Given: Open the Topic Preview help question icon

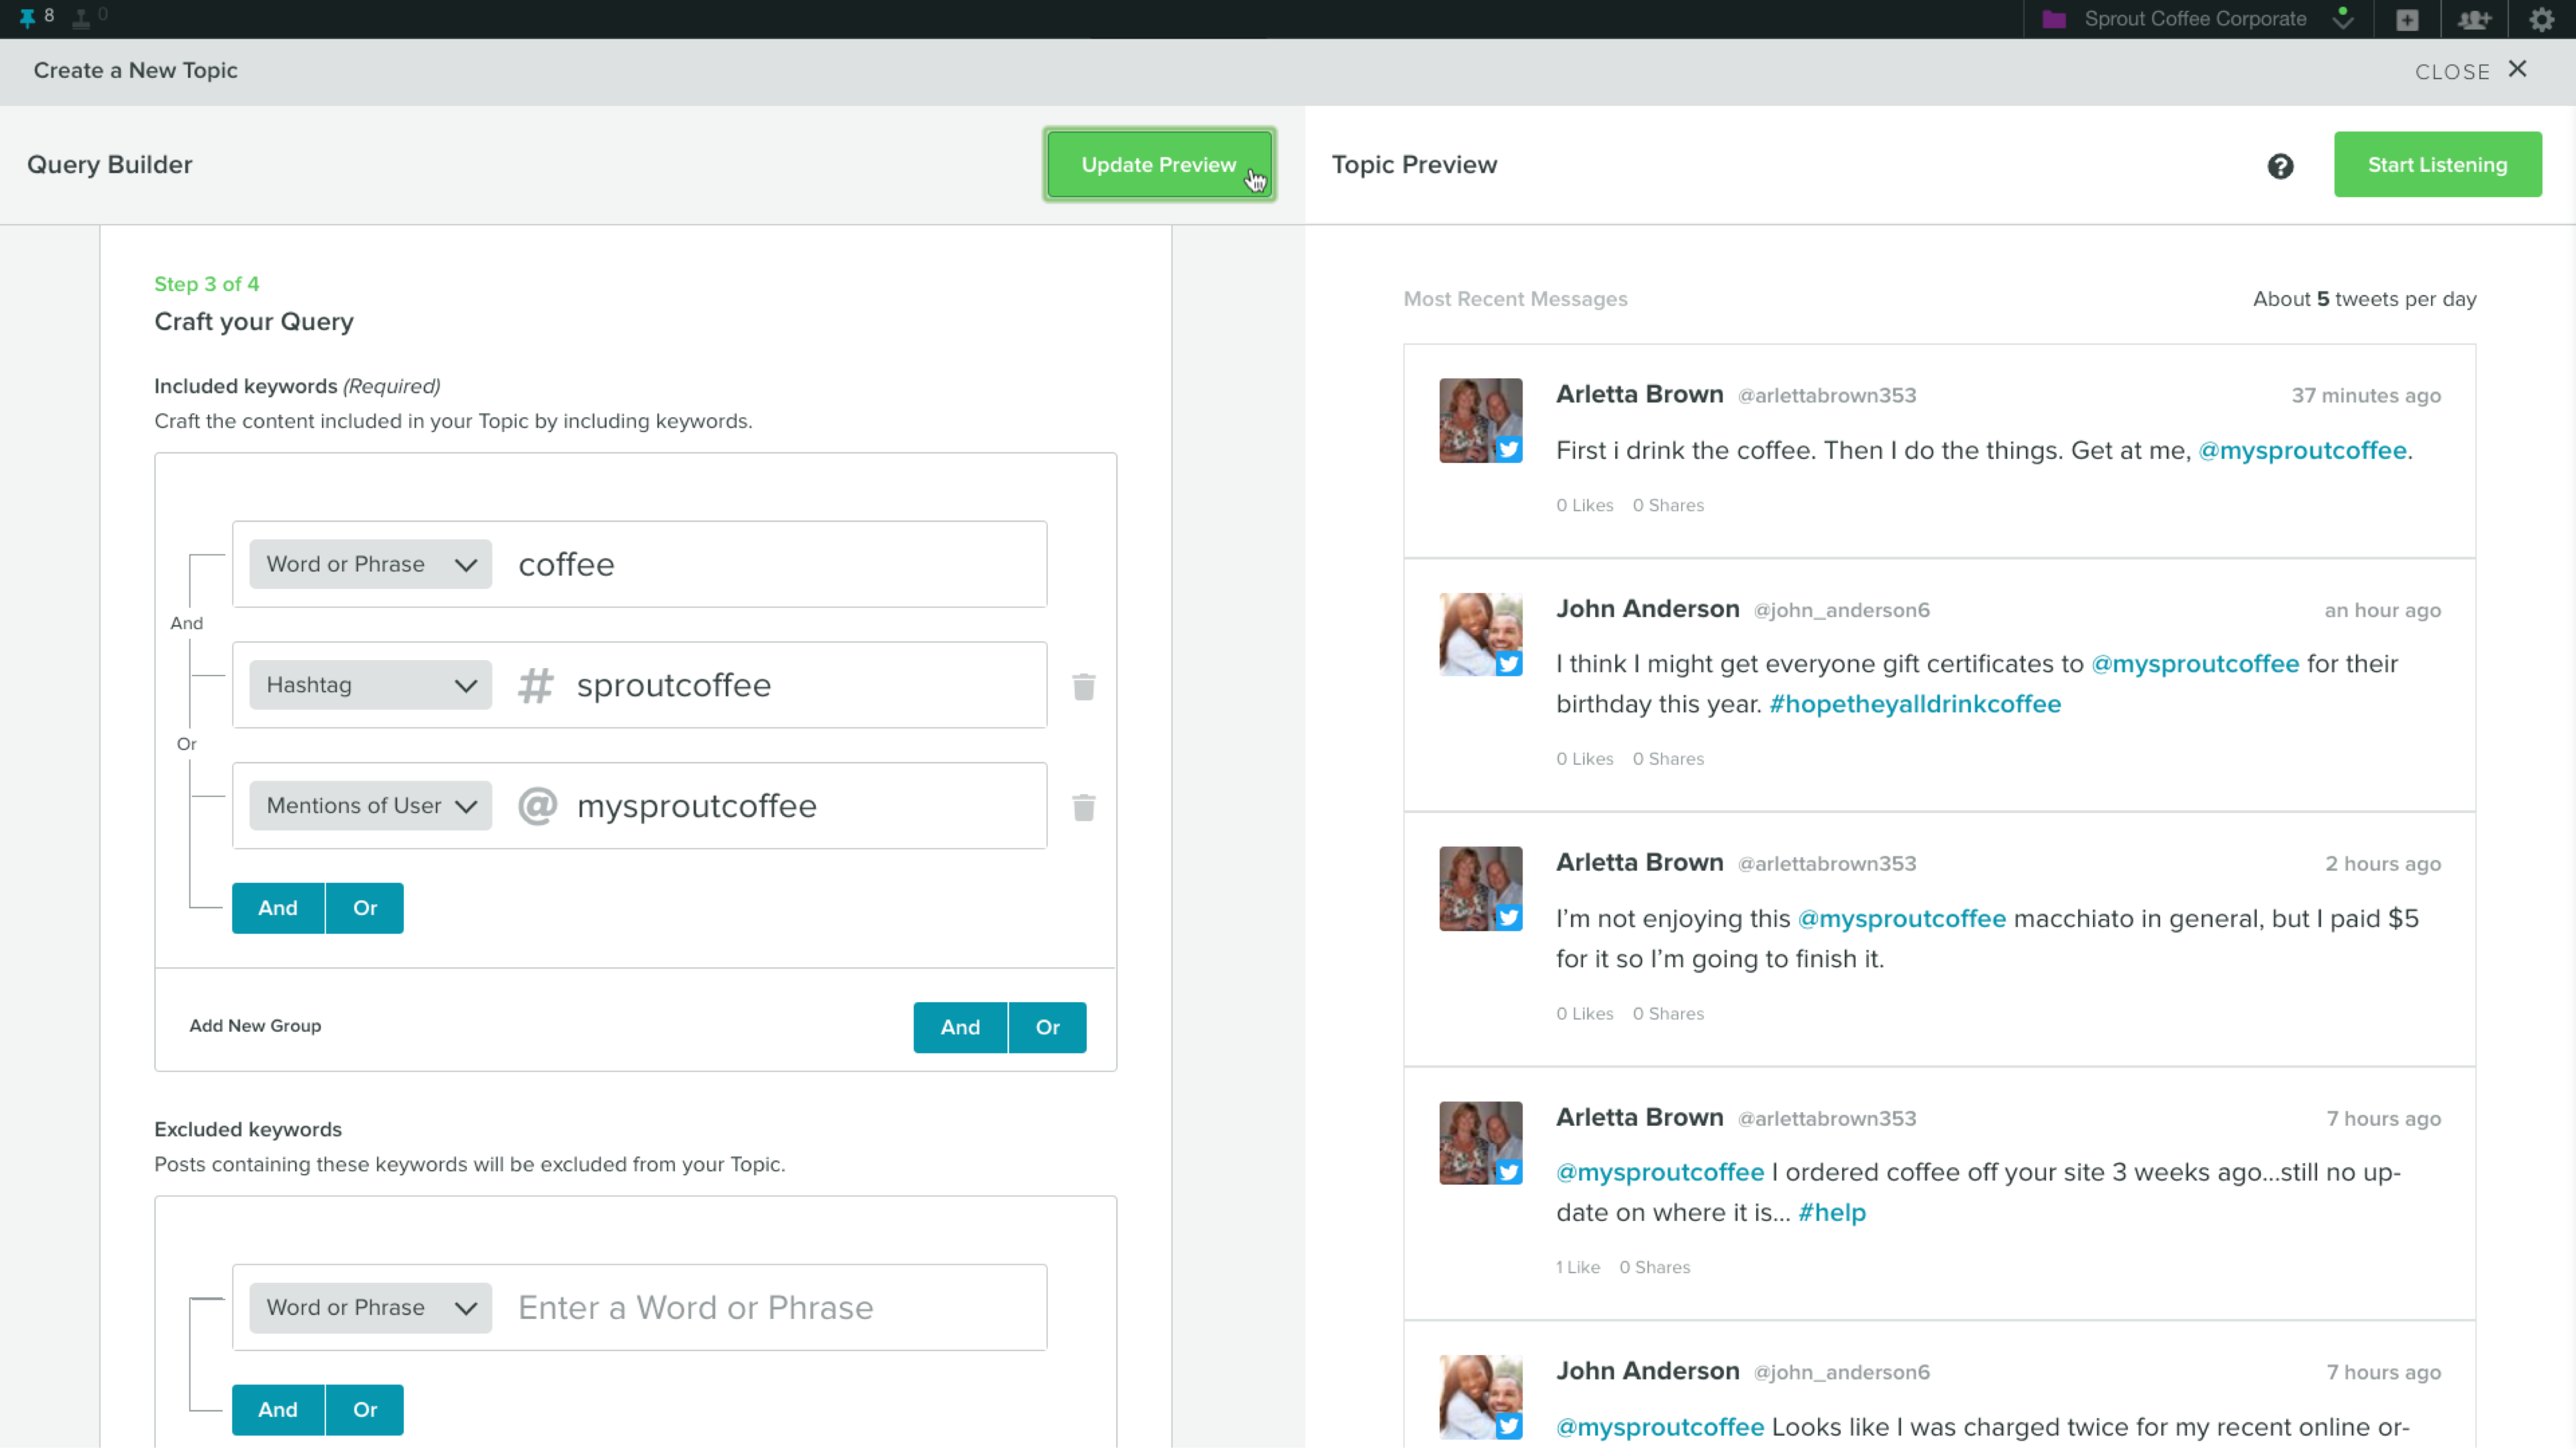Looking at the screenshot, I should point(2280,166).
